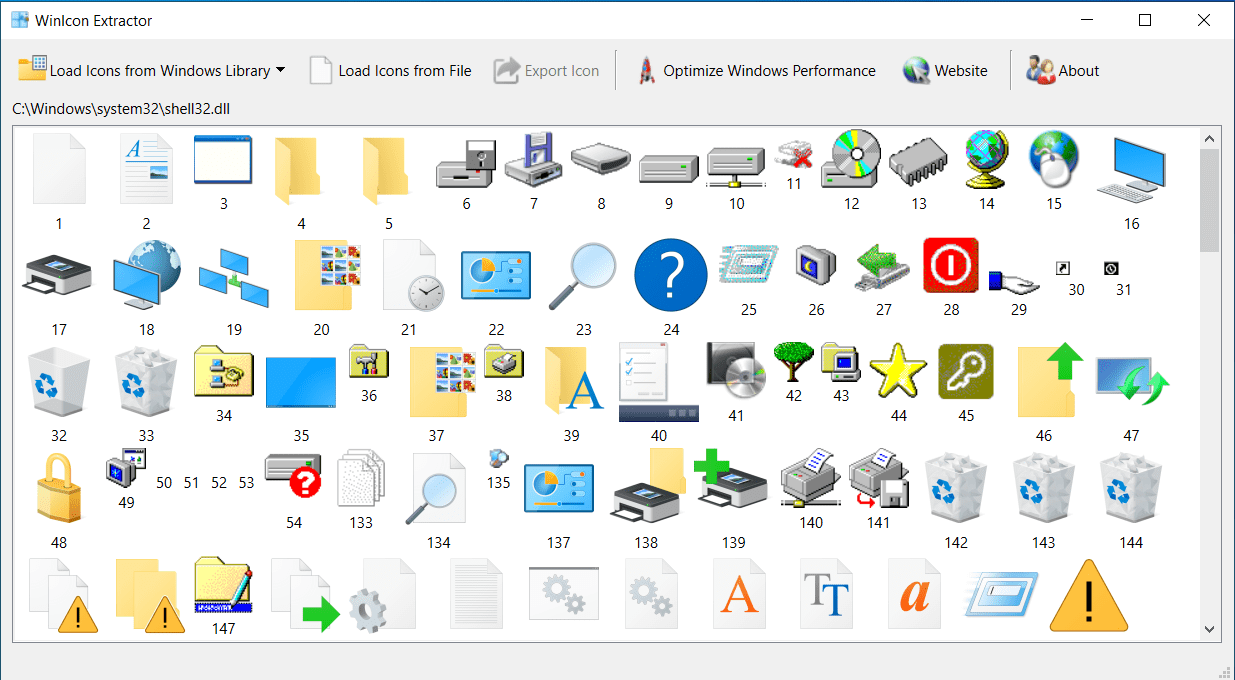This screenshot has width=1235, height=680.
Task: Select globe on stand icon 14
Action: pyautogui.click(x=987, y=160)
